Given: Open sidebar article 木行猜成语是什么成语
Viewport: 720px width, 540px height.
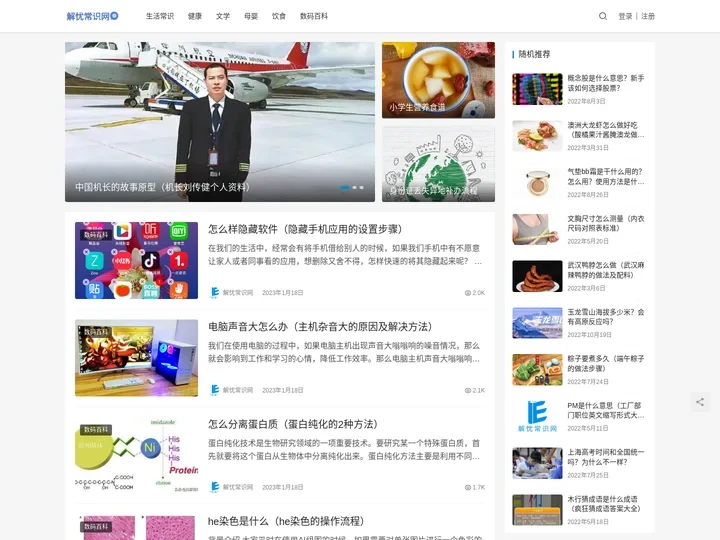Looking at the screenshot, I should 606,504.
